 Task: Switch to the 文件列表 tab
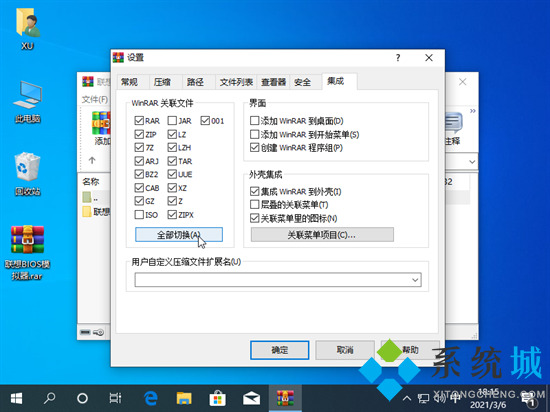(236, 82)
